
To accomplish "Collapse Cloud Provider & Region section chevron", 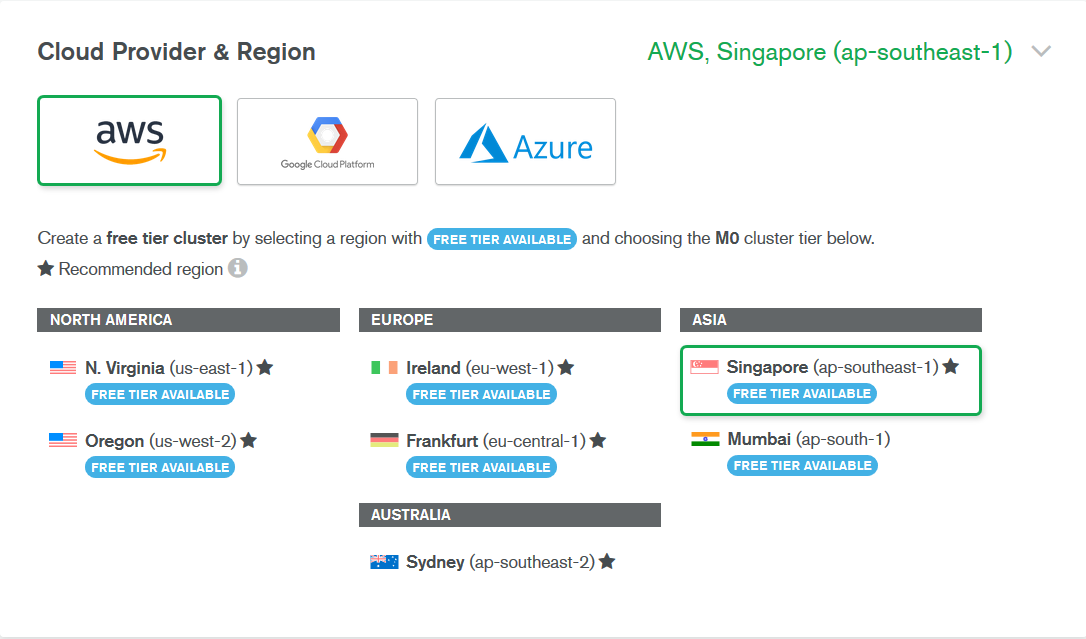I will pyautogui.click(x=1041, y=51).
